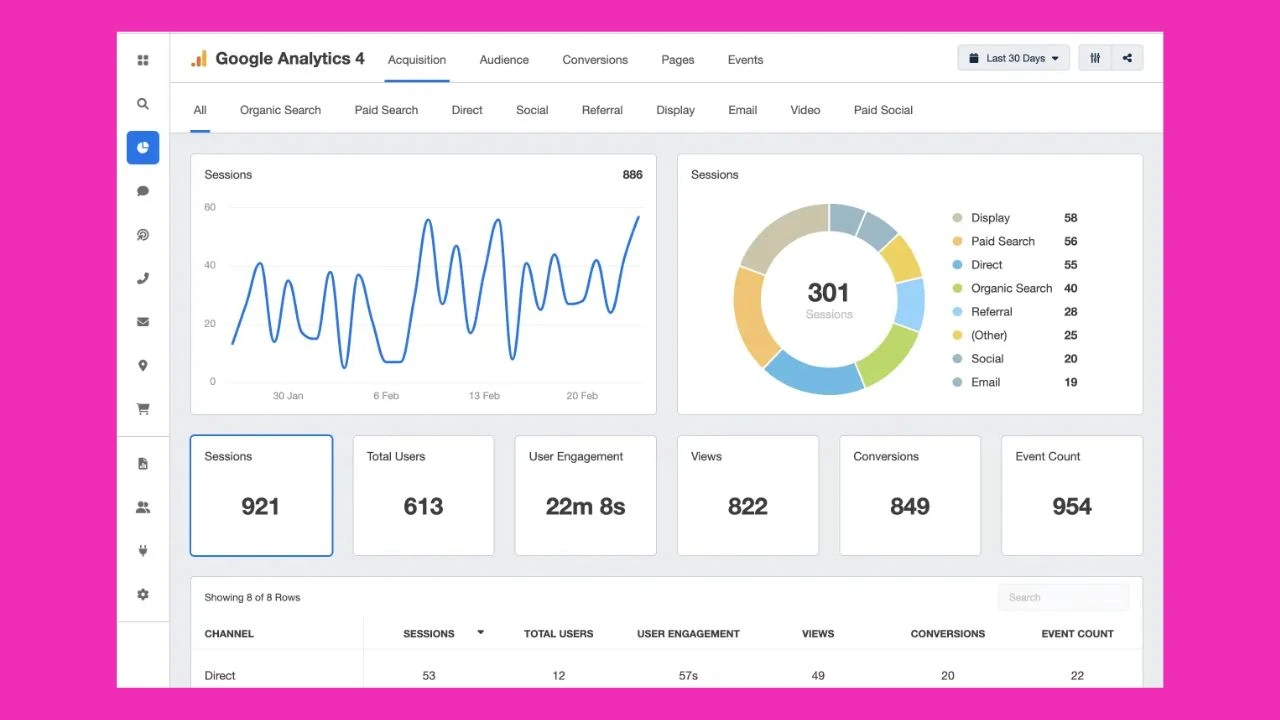Viewport: 1280px width, 720px height.
Task: Select the Total Users 613 metric card
Action: click(423, 495)
